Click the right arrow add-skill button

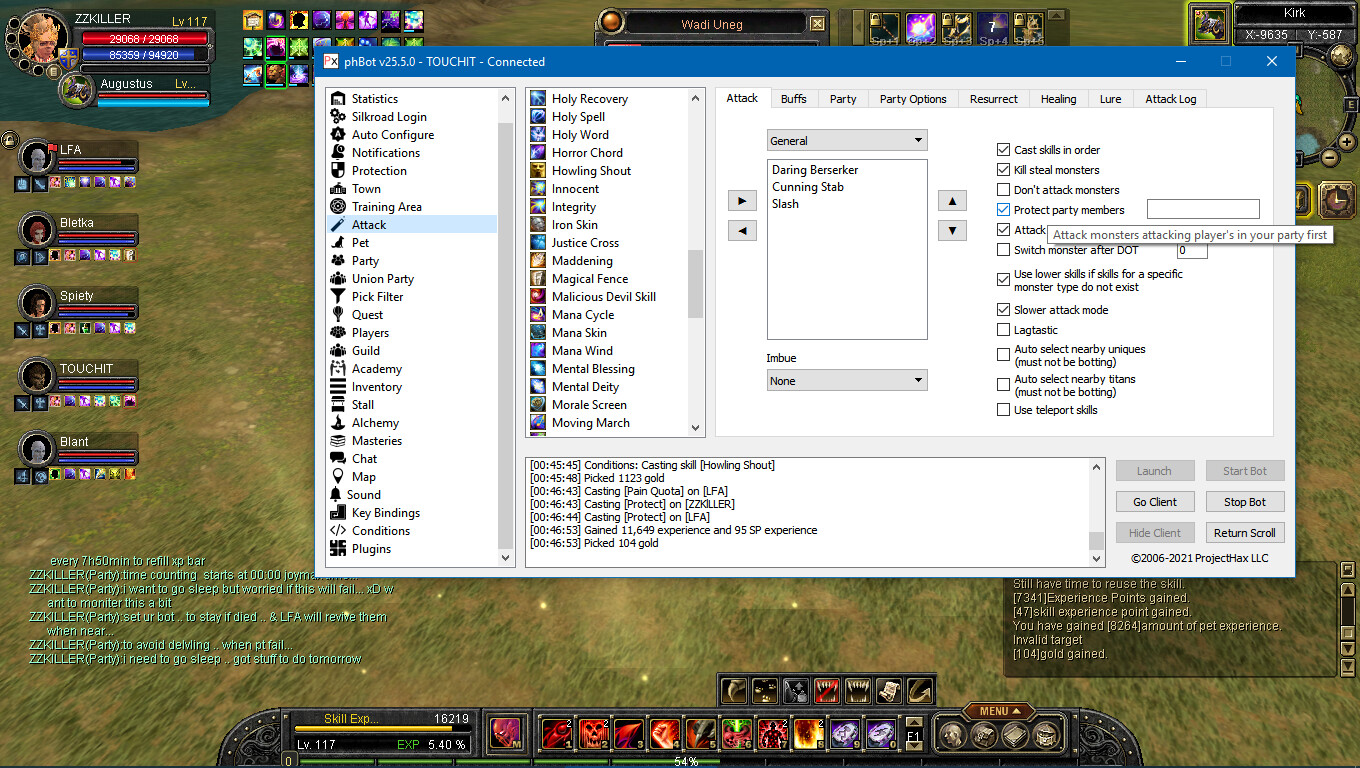(x=741, y=201)
